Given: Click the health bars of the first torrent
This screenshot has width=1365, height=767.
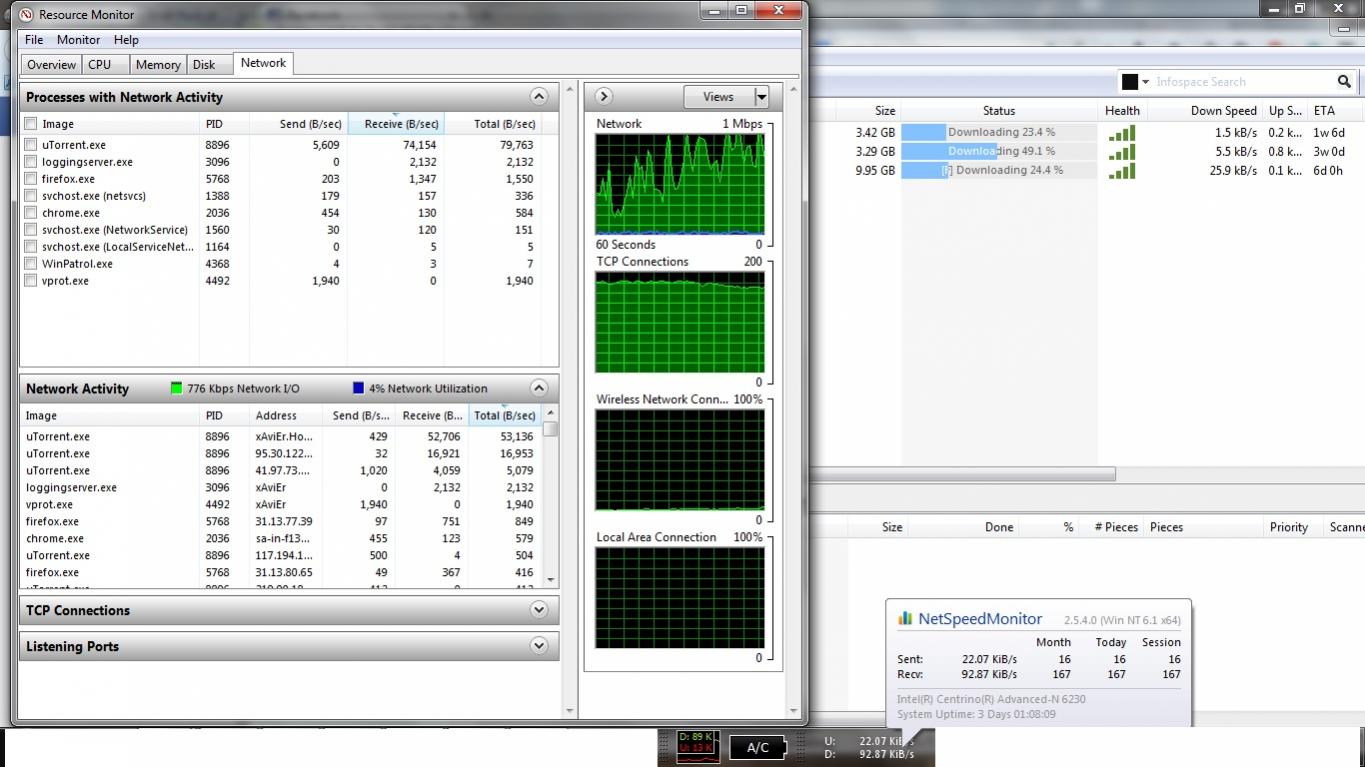Looking at the screenshot, I should coord(1121,133).
